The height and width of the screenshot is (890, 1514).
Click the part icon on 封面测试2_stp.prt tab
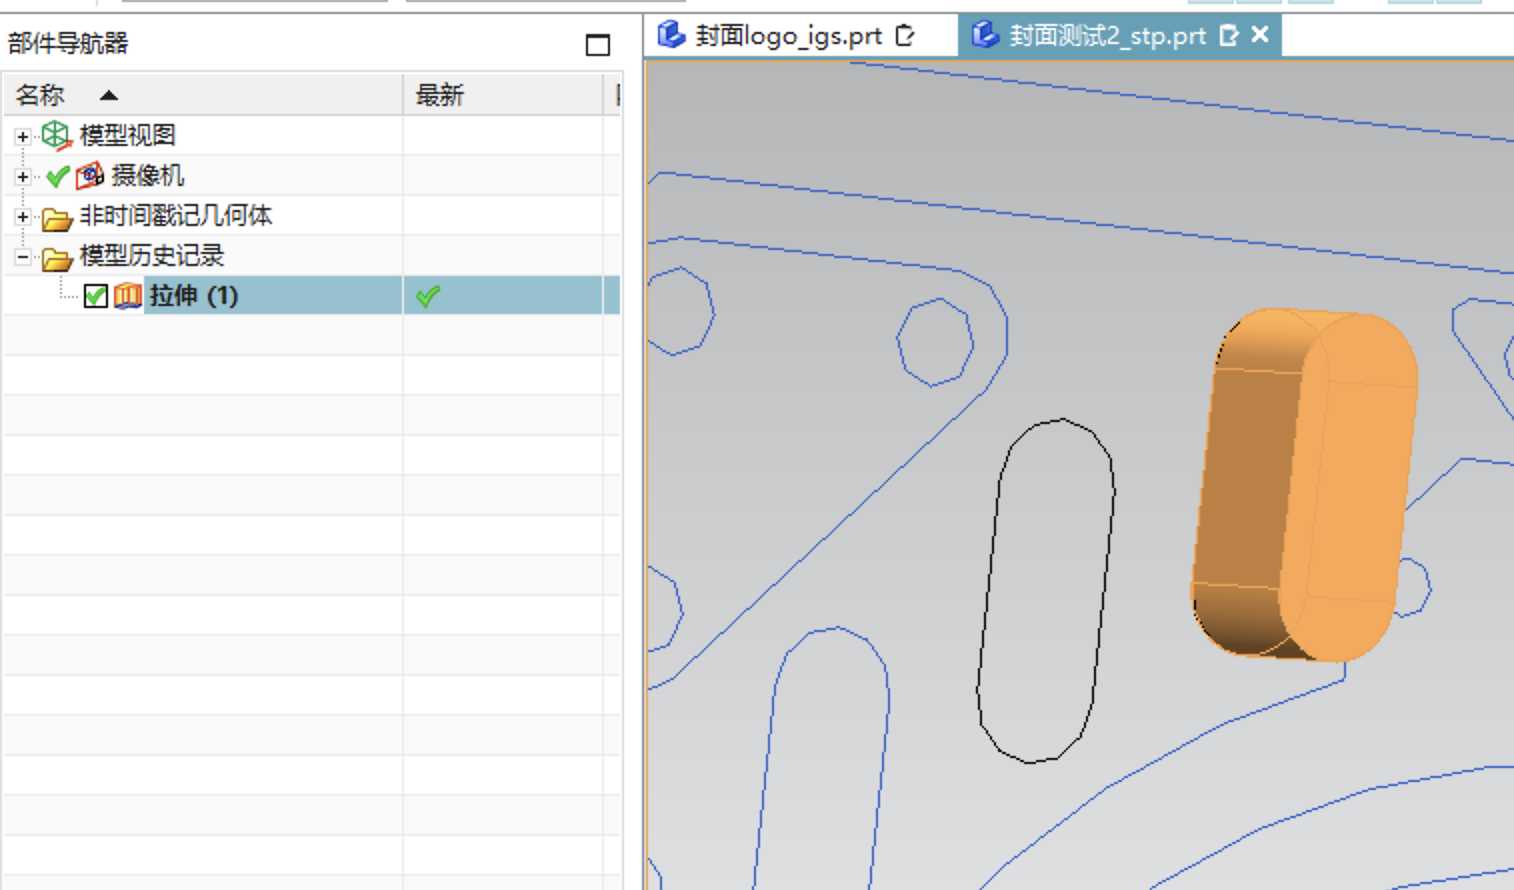click(x=985, y=35)
